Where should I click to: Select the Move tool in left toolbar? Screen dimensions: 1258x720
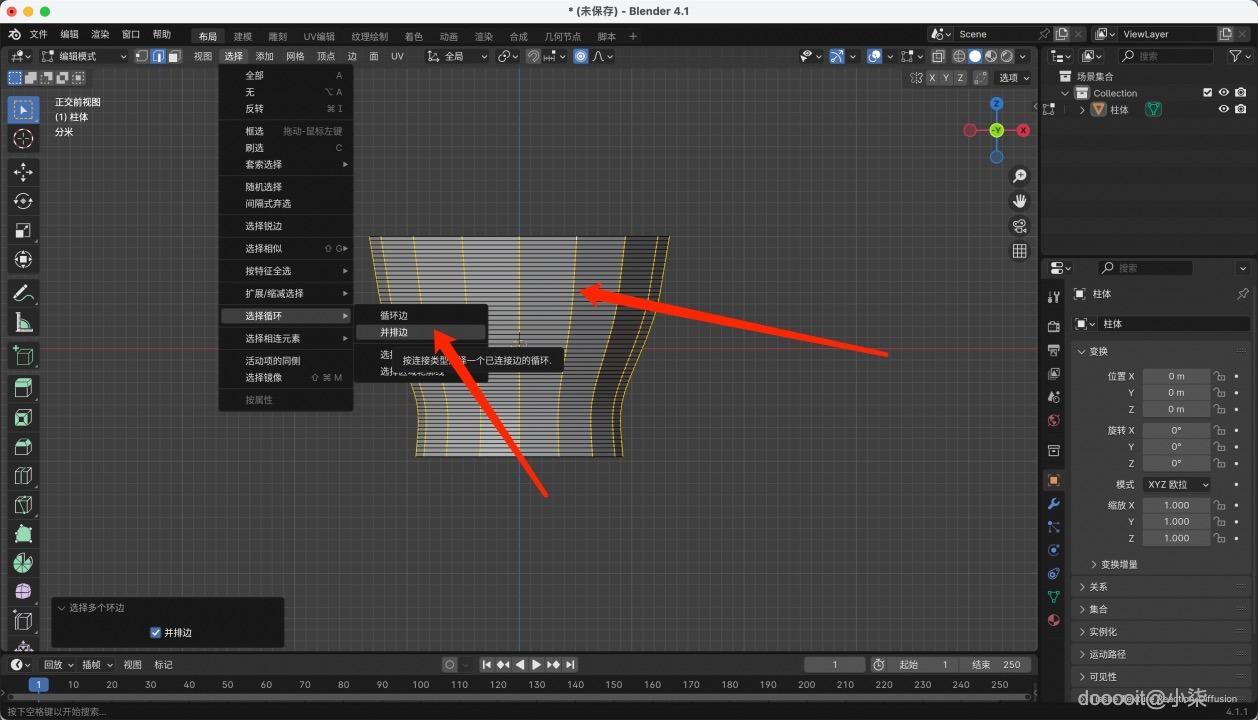[x=23, y=172]
